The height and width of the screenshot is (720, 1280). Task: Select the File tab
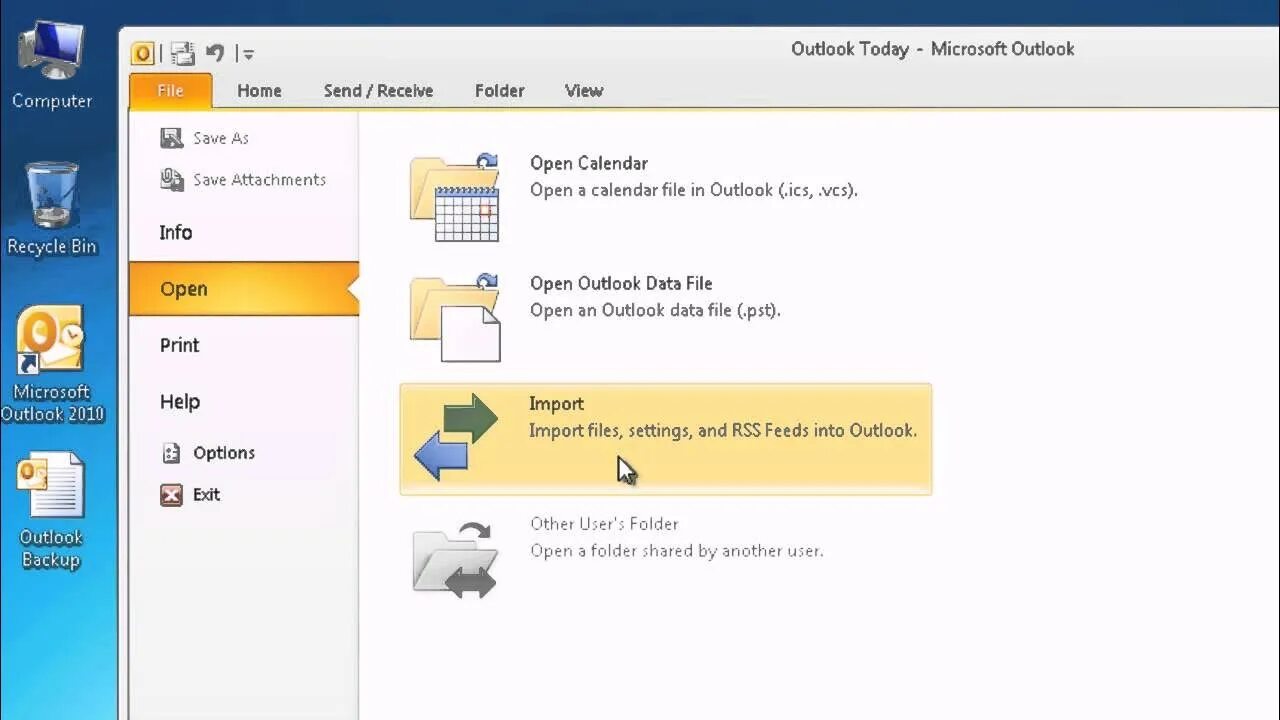click(170, 90)
